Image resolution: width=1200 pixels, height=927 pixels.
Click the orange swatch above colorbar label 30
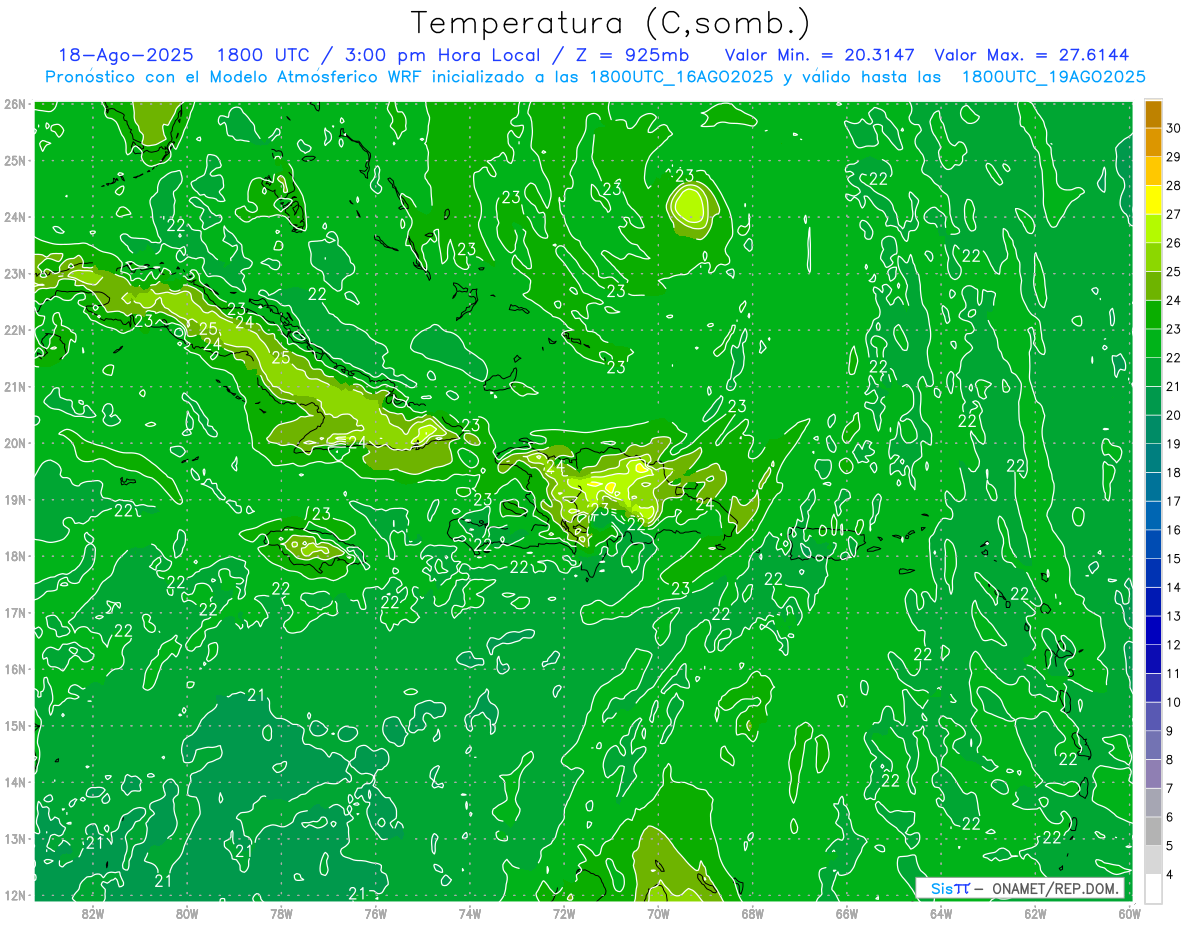pyautogui.click(x=1153, y=114)
